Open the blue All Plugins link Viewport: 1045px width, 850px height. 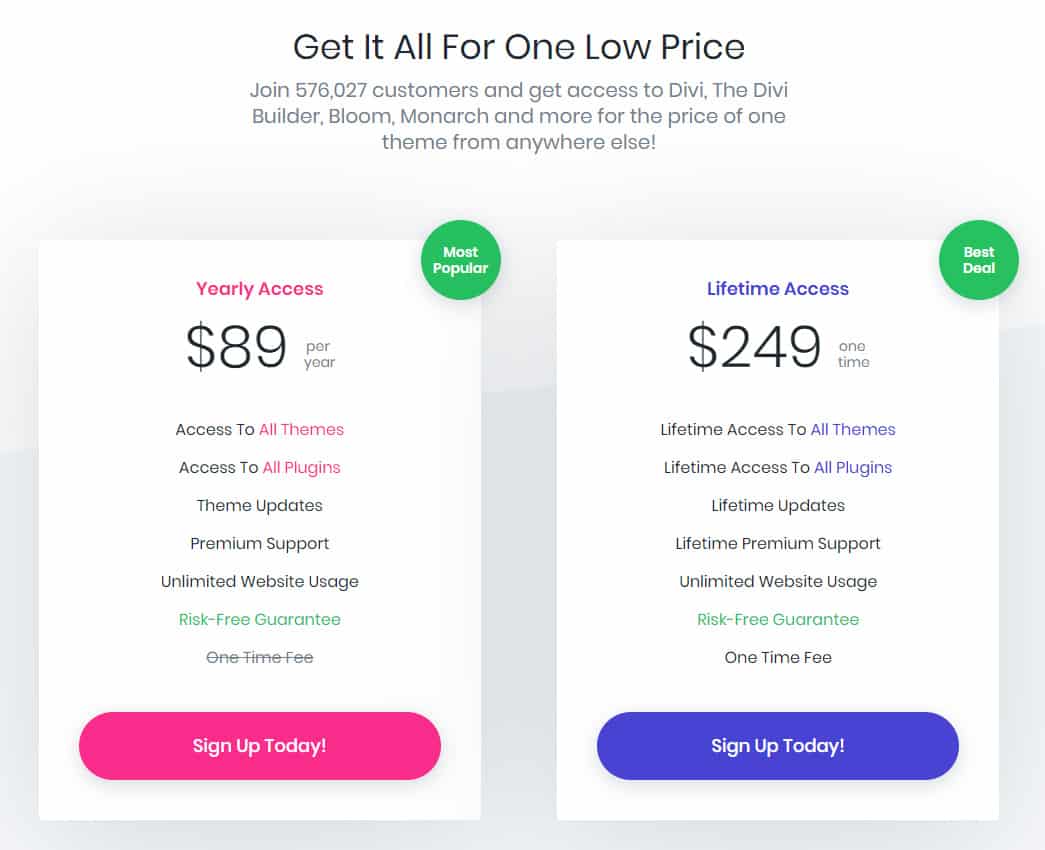click(x=852, y=468)
